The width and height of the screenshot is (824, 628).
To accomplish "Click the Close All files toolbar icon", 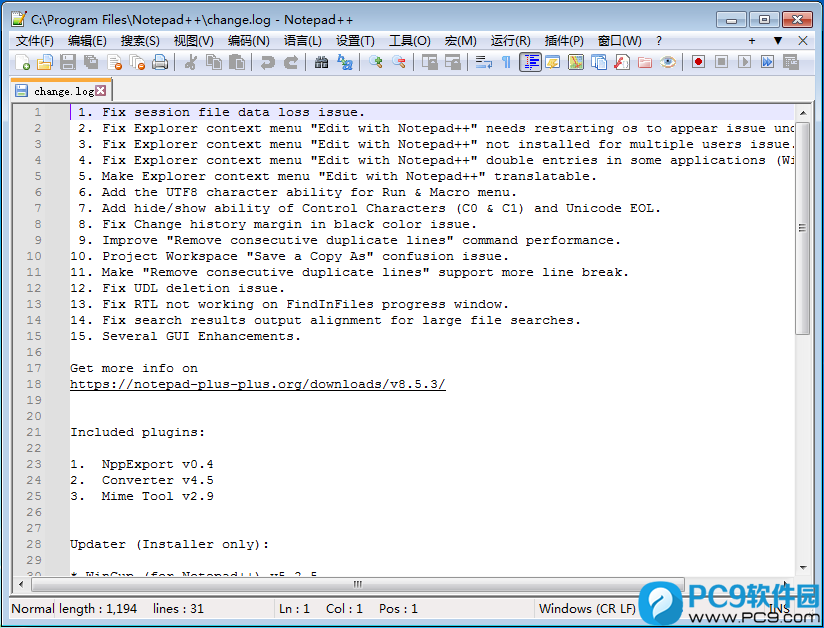I will tap(137, 63).
